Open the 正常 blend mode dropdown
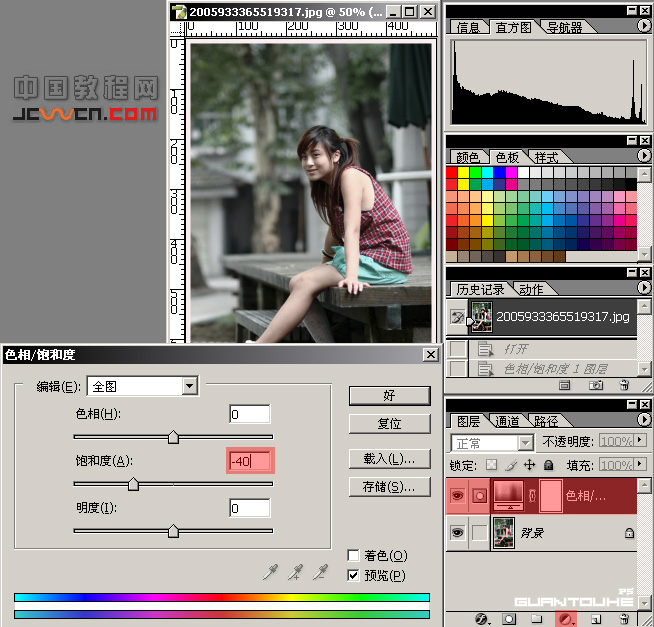This screenshot has width=654, height=627. click(525, 443)
